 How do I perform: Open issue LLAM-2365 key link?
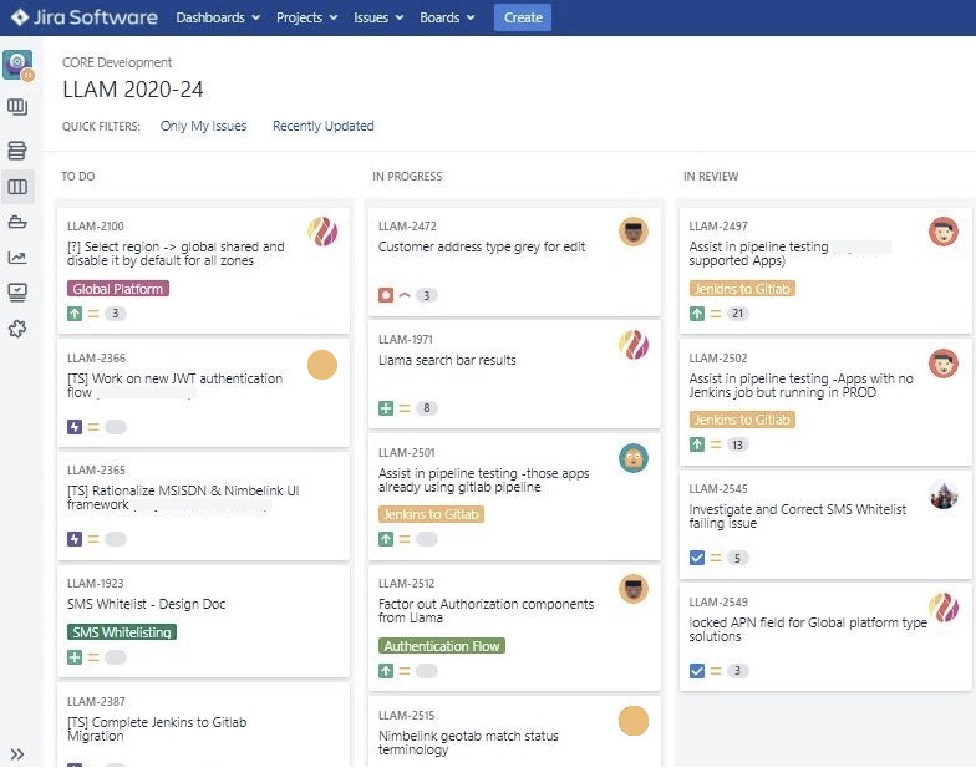pyautogui.click(x=96, y=470)
